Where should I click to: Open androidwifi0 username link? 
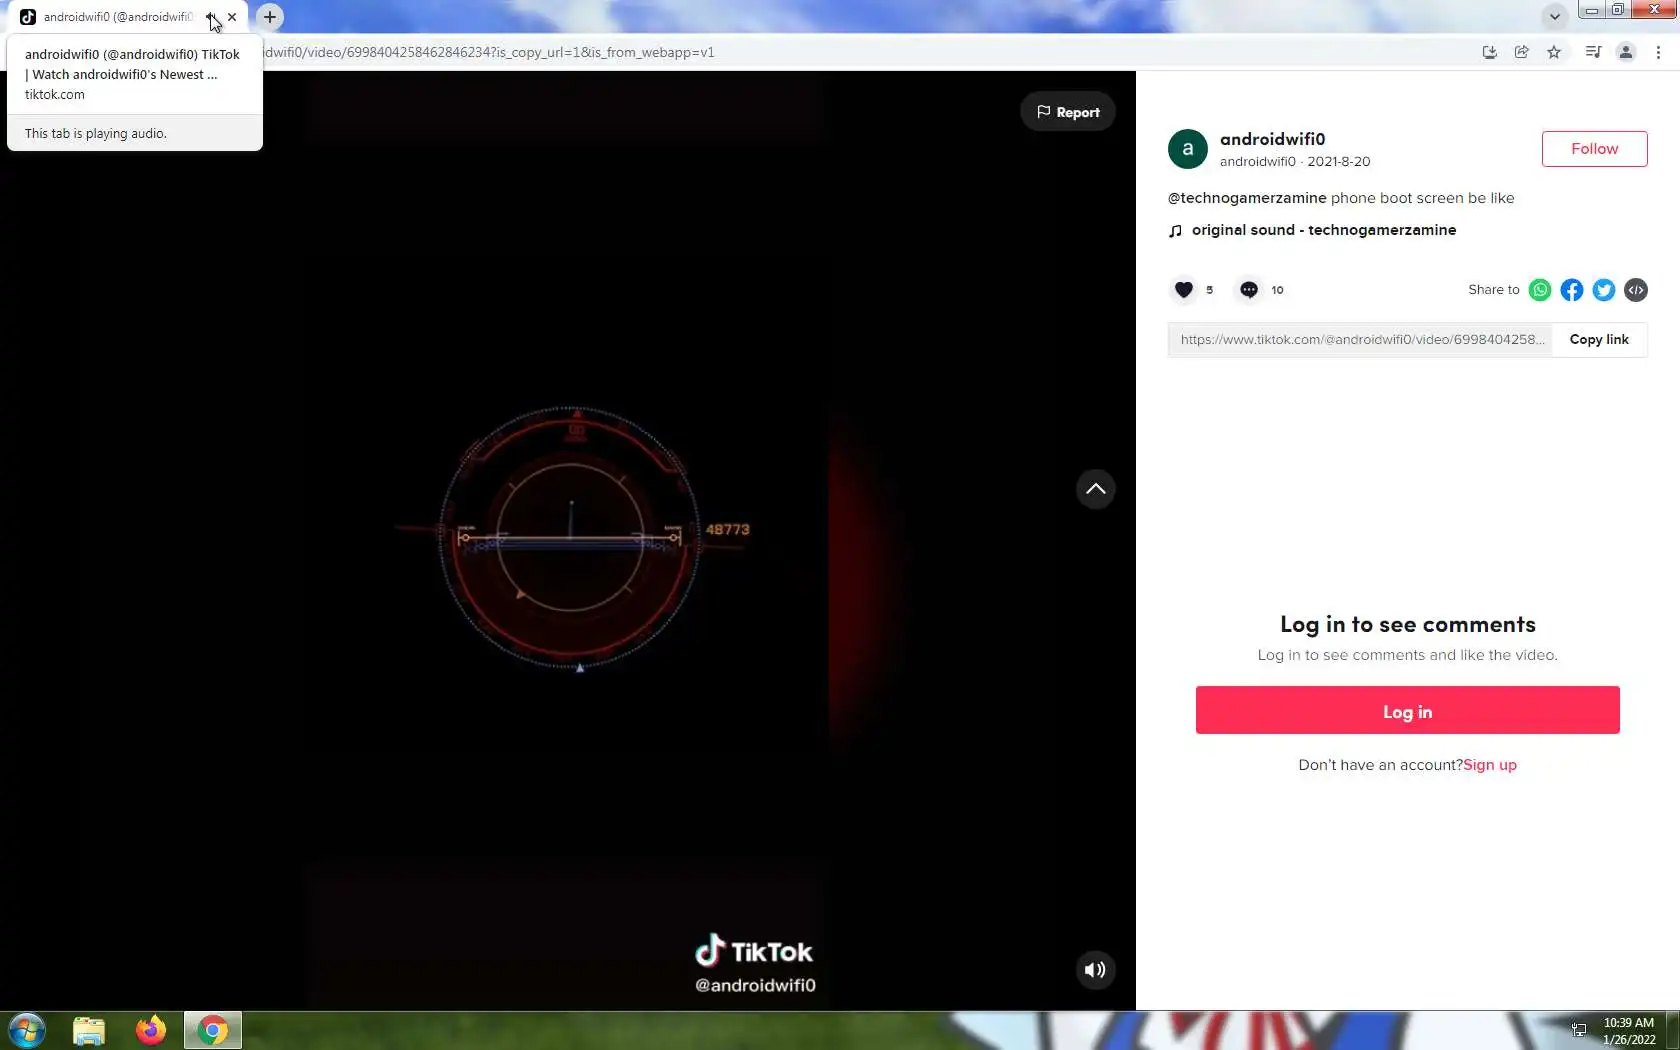coord(1272,139)
